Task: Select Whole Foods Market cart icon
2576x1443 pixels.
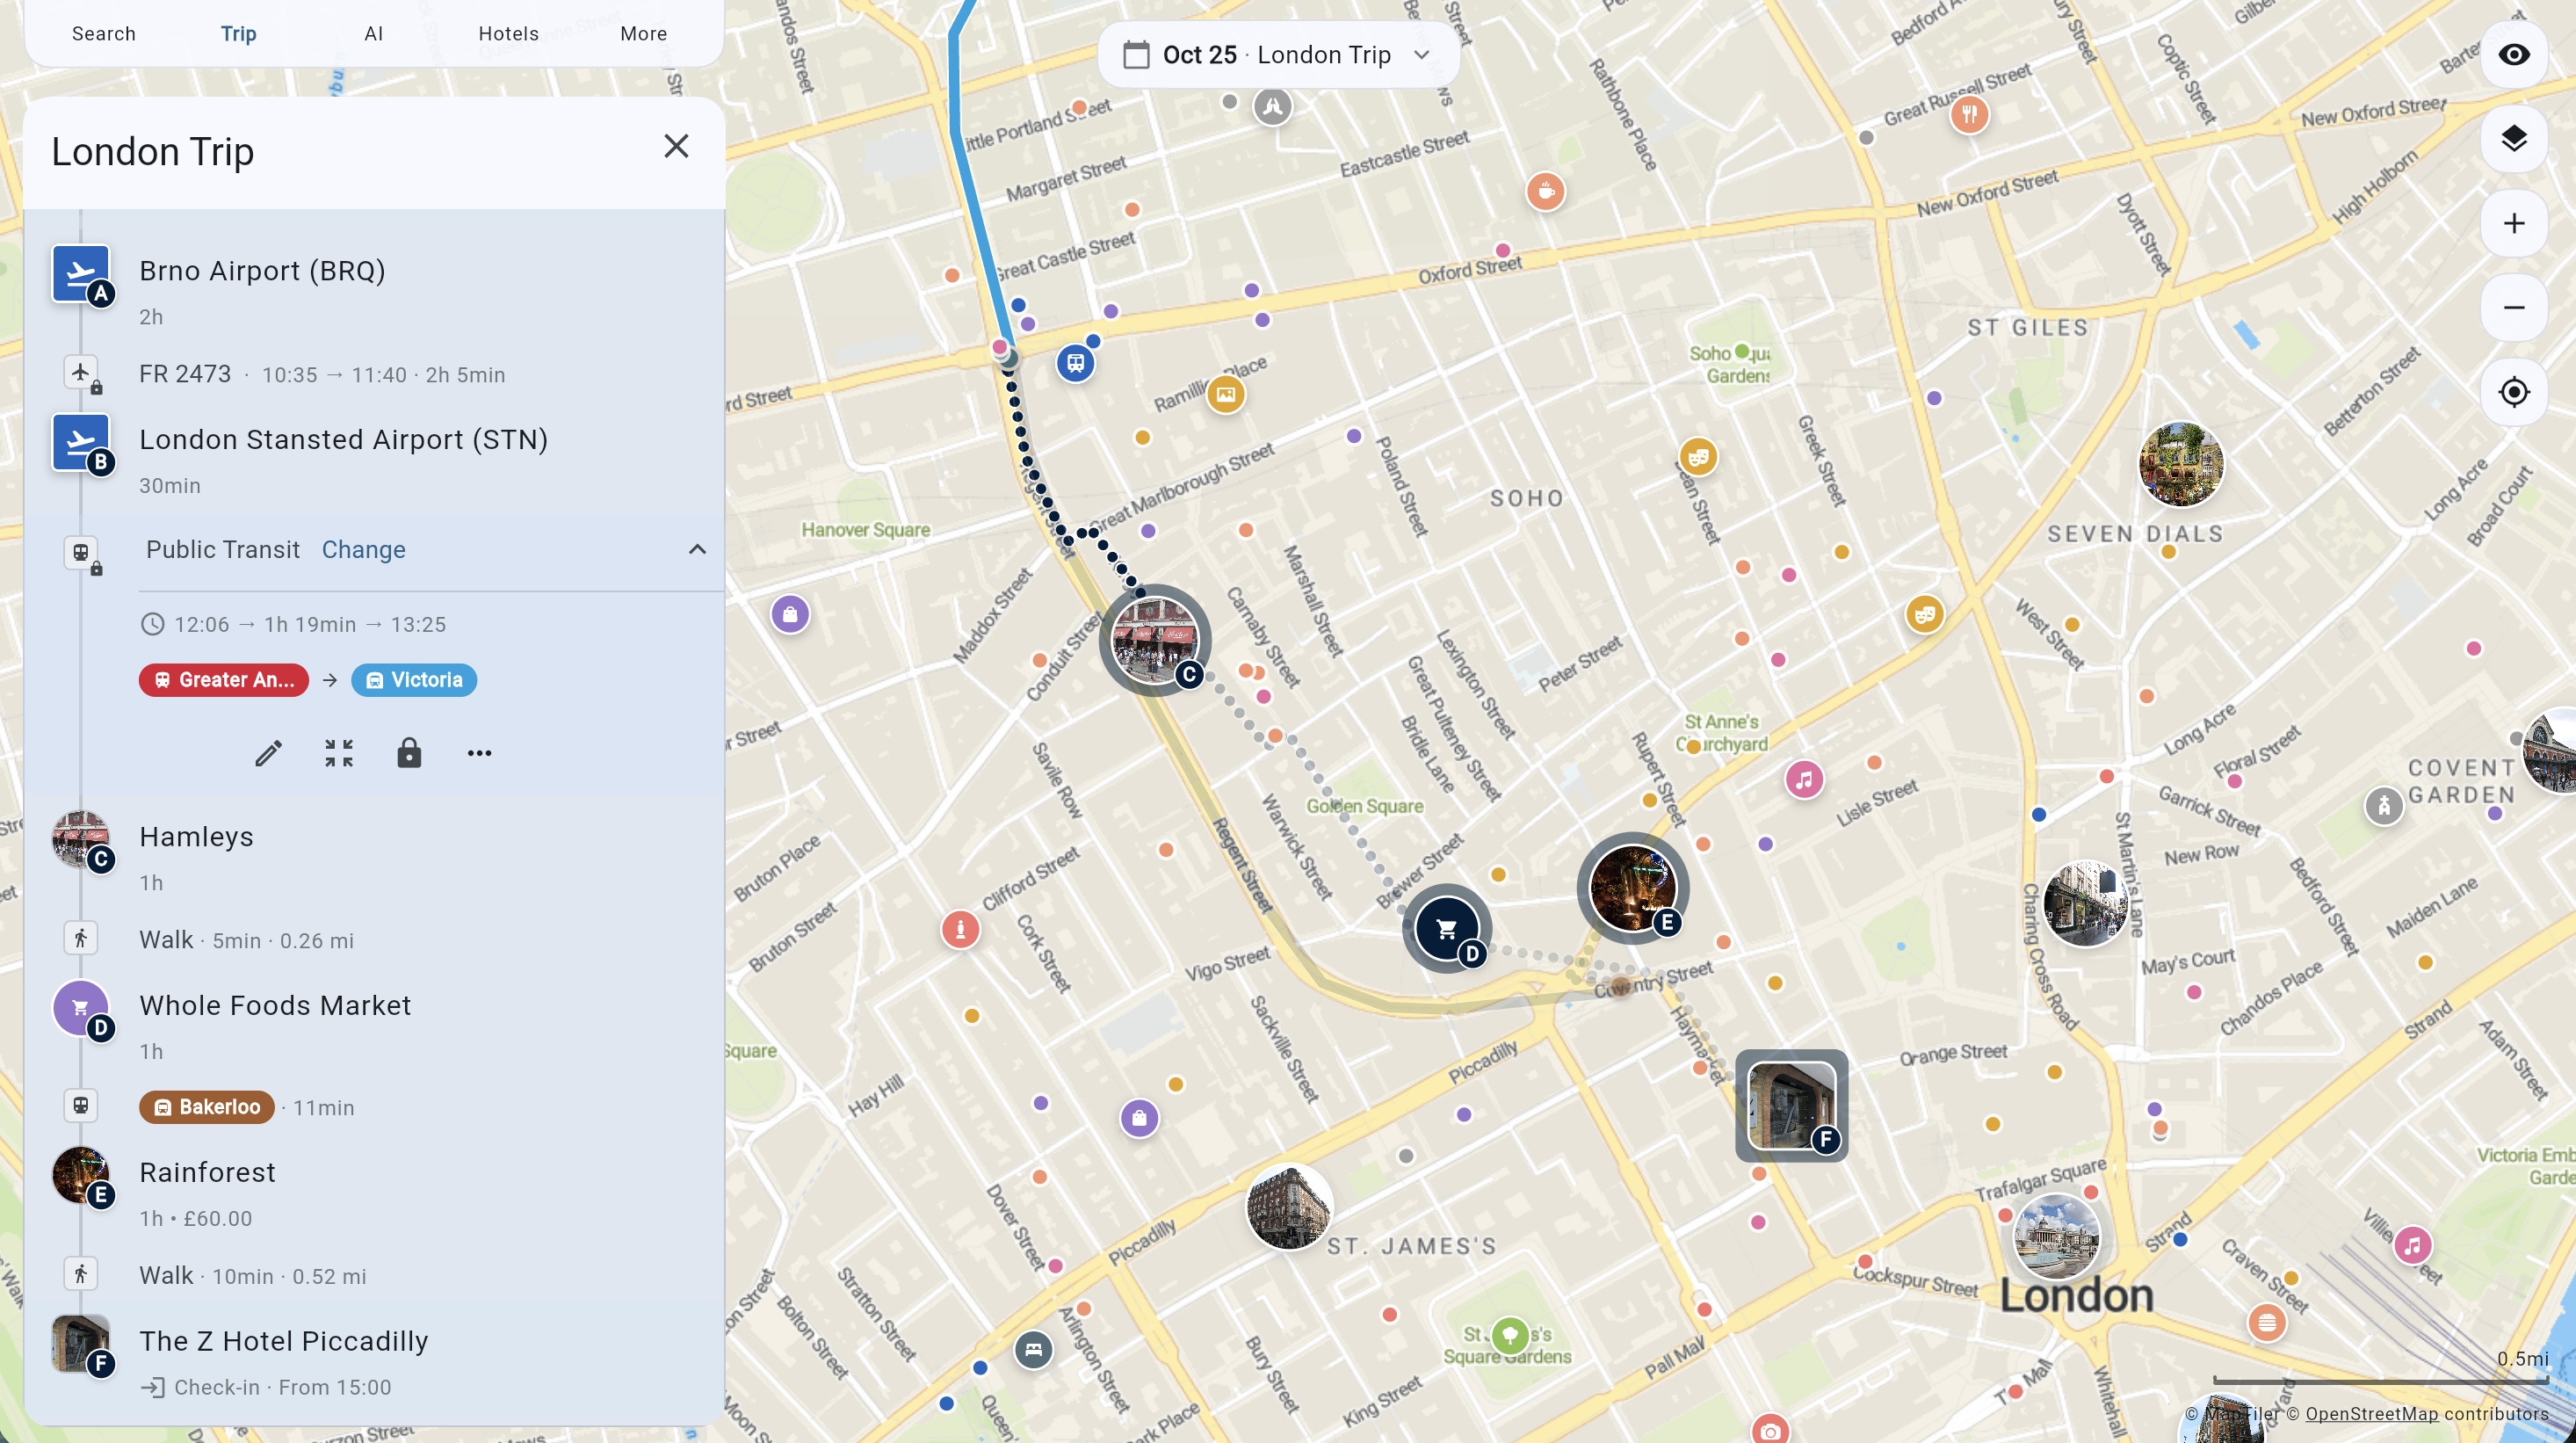Action: 81,1008
